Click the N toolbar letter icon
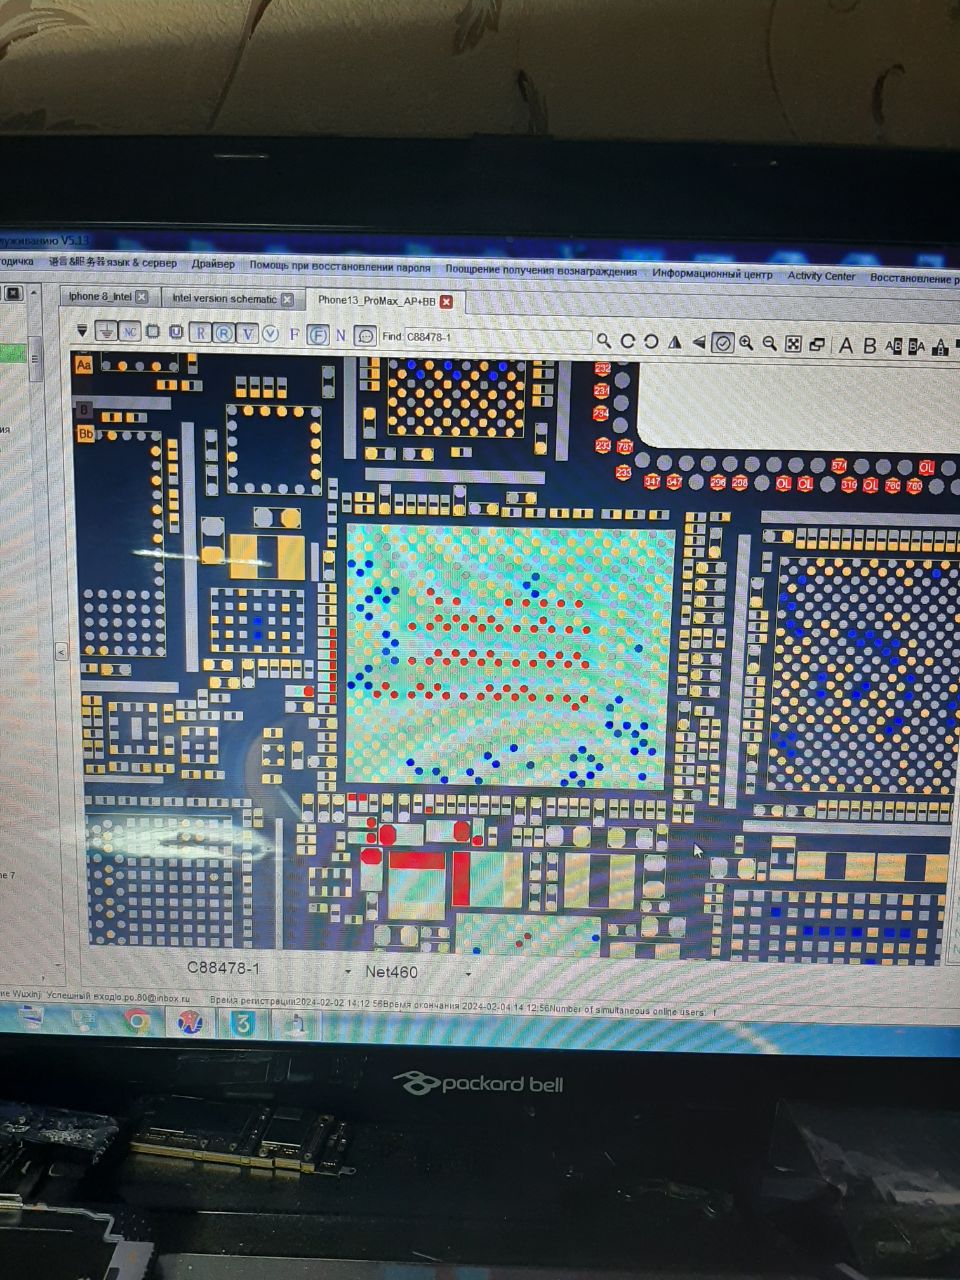 point(341,335)
